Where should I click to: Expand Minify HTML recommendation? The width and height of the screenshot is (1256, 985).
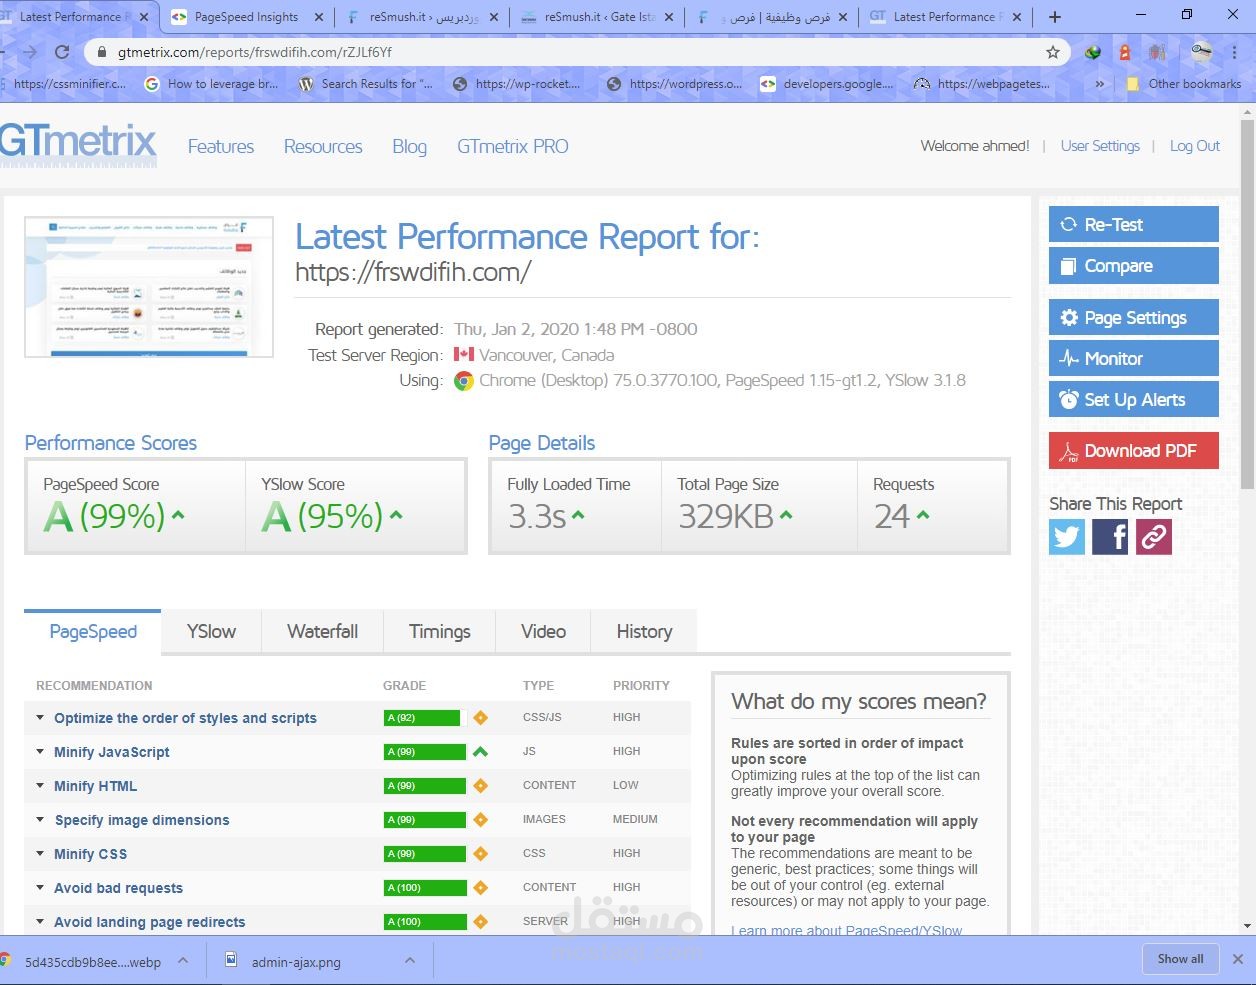(40, 785)
